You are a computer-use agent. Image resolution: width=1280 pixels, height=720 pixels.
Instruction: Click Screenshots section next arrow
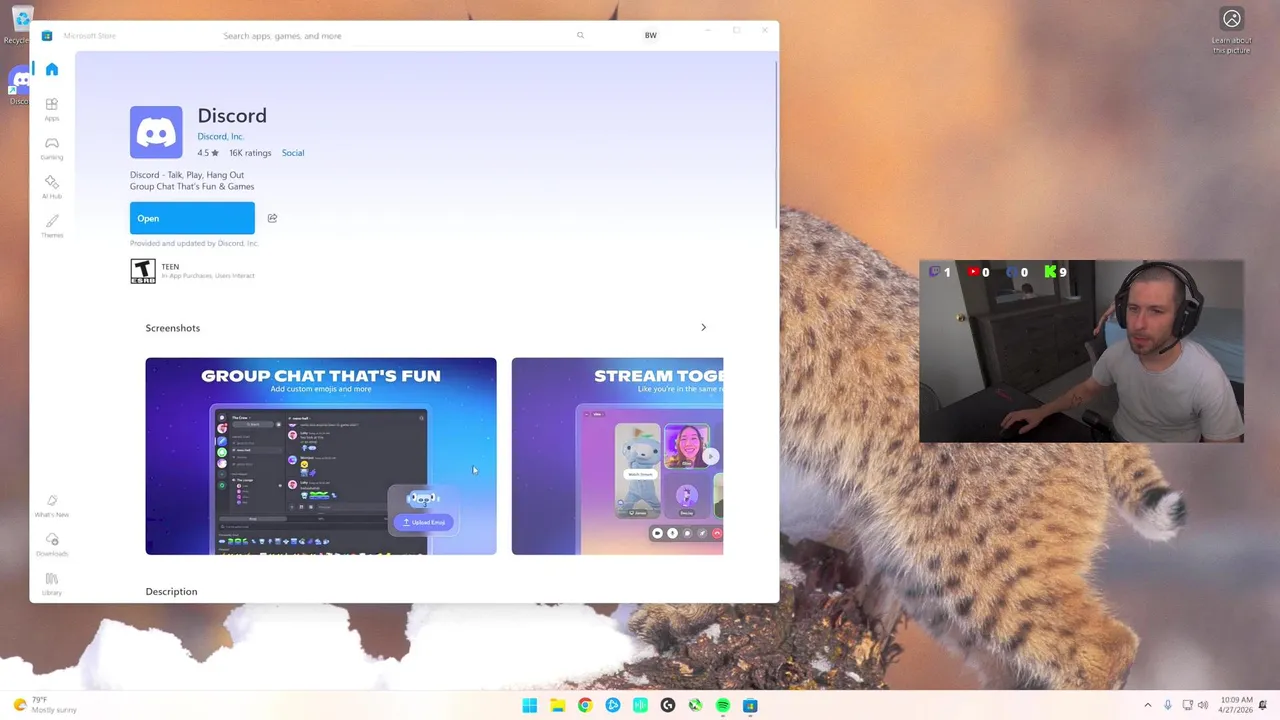click(x=703, y=327)
